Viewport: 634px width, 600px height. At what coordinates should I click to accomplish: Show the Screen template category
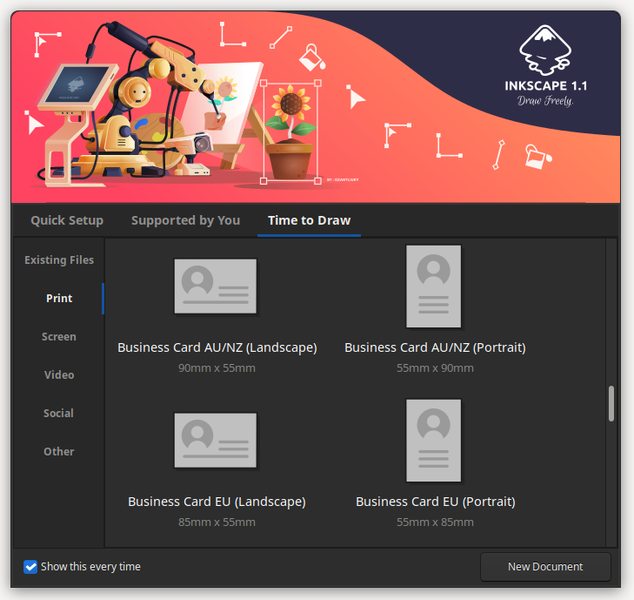59,337
